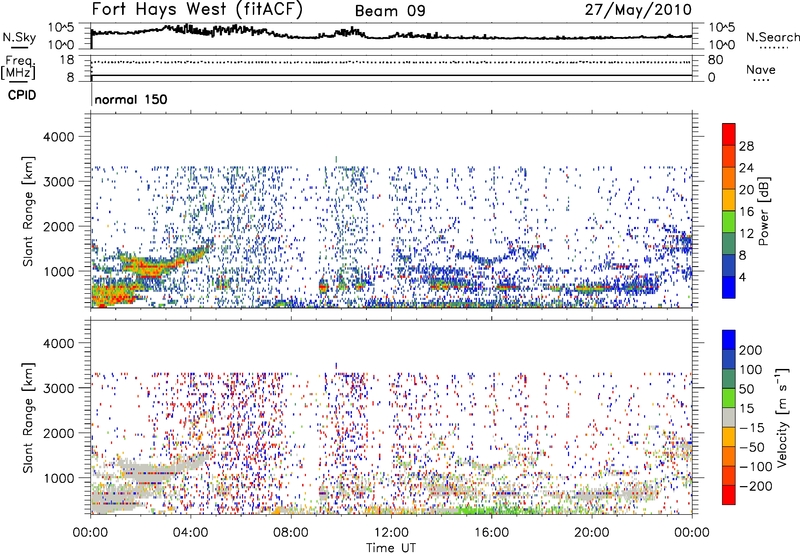Screen dimensions: 800x554
Task: Click the '16:00' time axis label
Action: click(x=491, y=533)
